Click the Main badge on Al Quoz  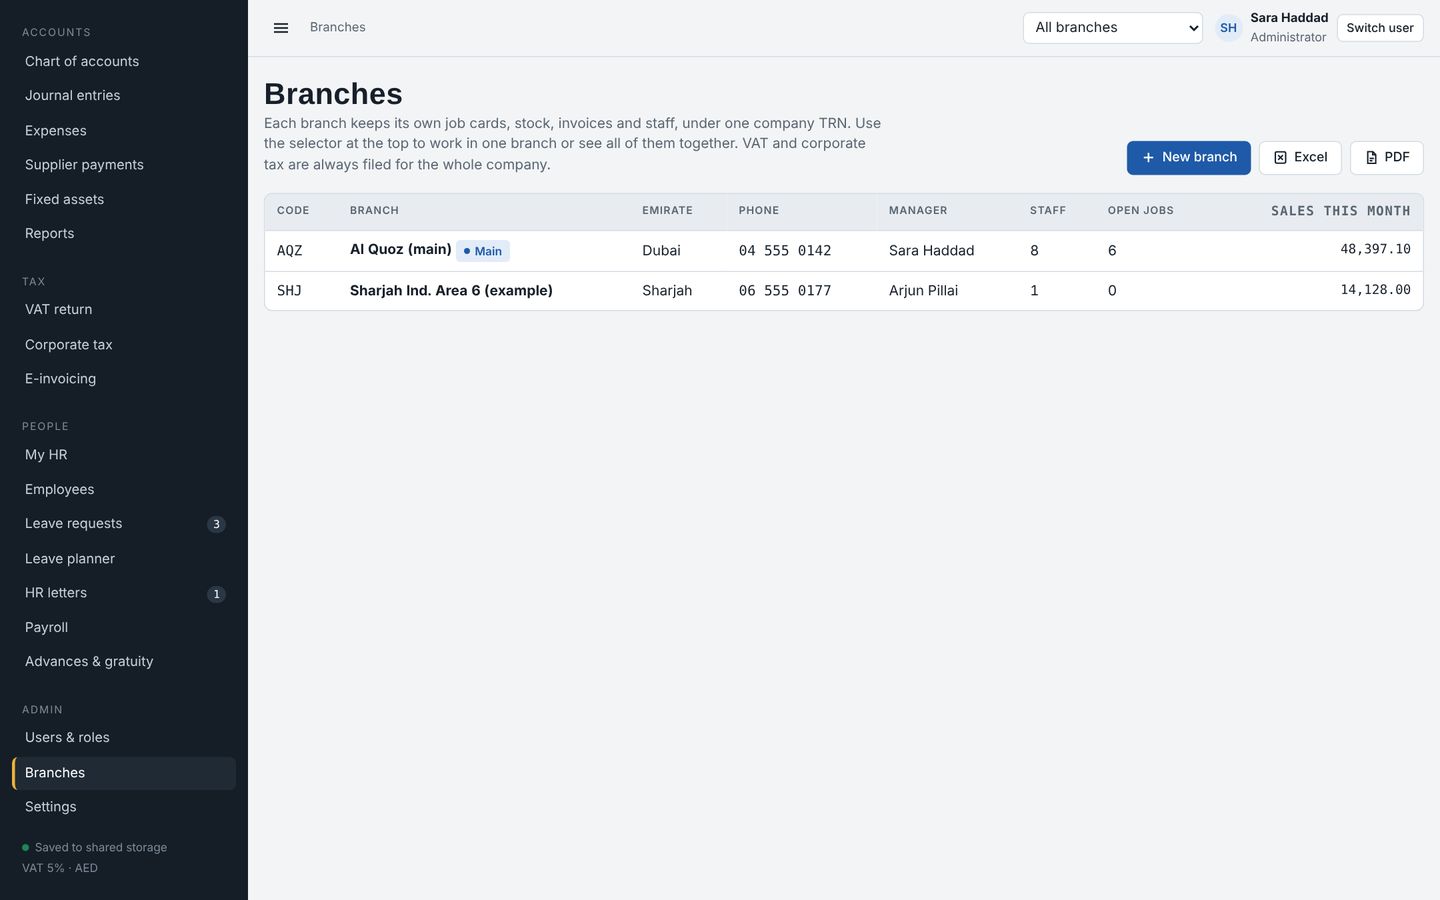click(483, 251)
